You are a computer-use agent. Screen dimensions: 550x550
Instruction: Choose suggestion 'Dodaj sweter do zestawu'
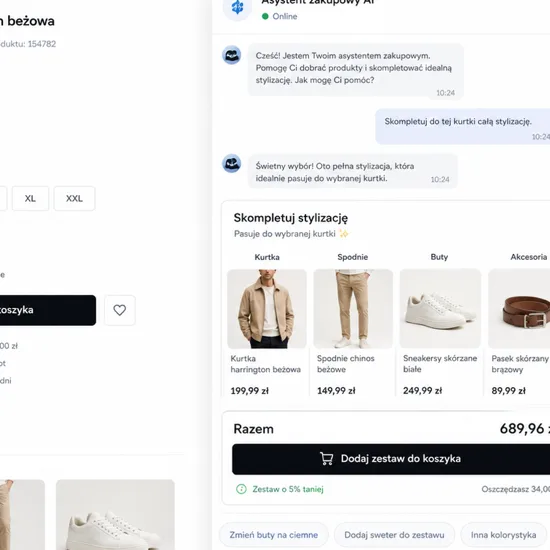click(394, 535)
